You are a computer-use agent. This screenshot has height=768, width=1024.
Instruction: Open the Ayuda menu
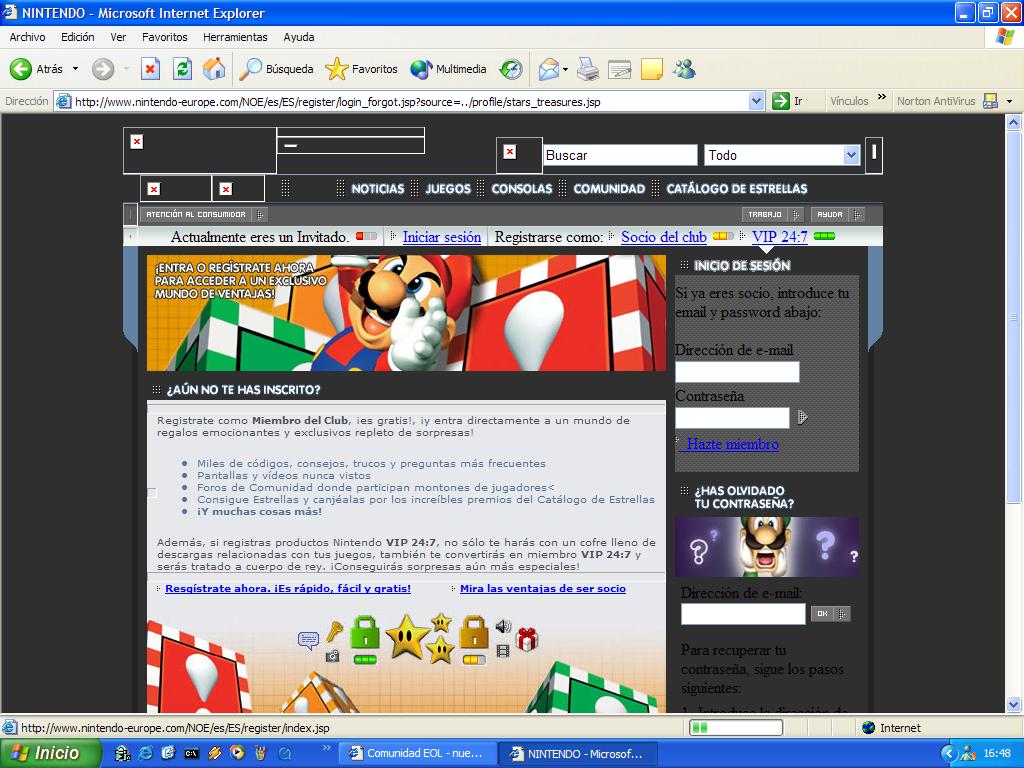(x=298, y=37)
